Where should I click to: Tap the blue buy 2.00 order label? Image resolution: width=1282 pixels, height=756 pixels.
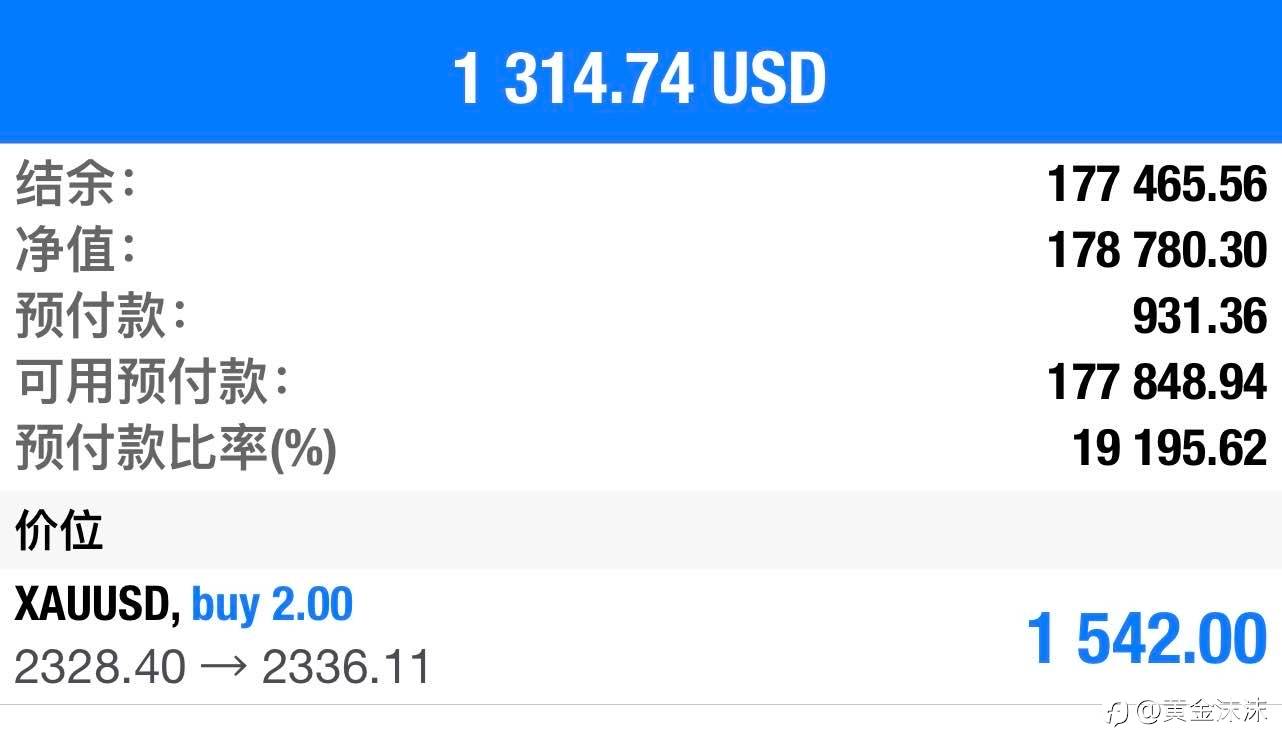tap(272, 605)
